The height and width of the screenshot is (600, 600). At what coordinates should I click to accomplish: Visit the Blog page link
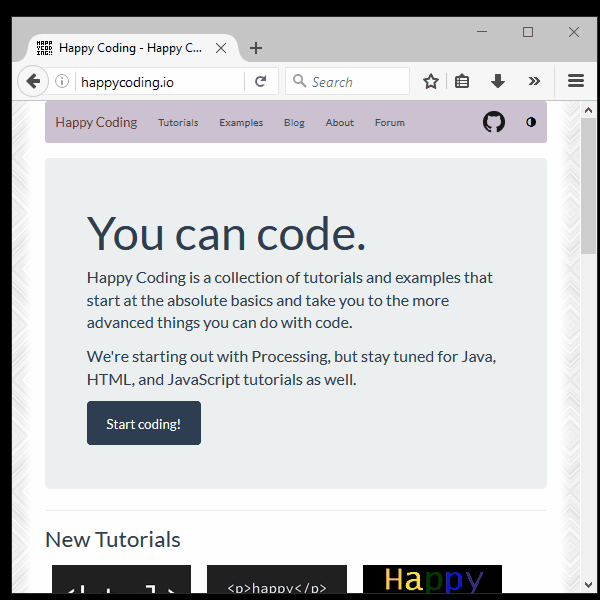(x=294, y=123)
